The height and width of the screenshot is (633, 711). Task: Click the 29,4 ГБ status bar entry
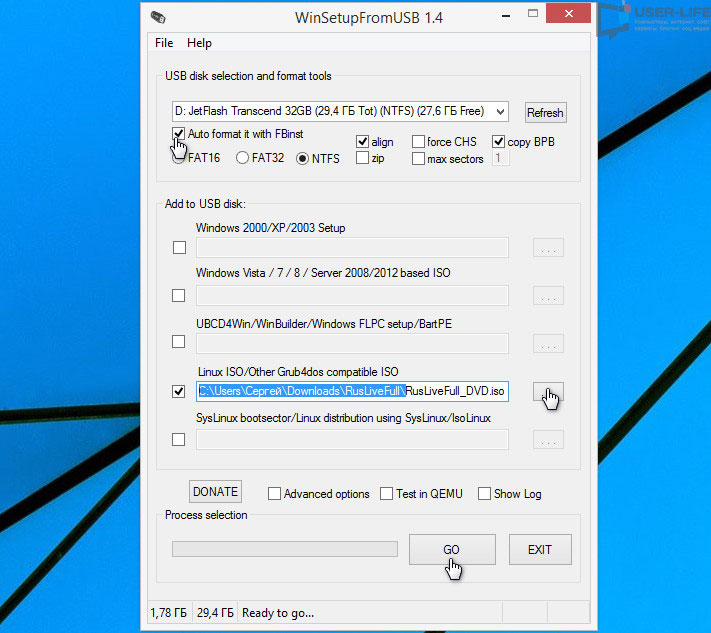pos(215,613)
